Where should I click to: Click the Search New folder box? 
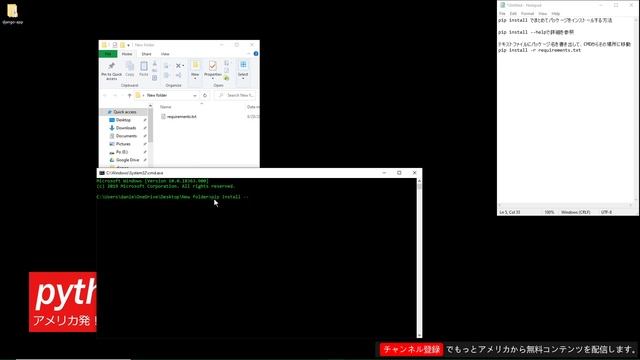point(235,95)
